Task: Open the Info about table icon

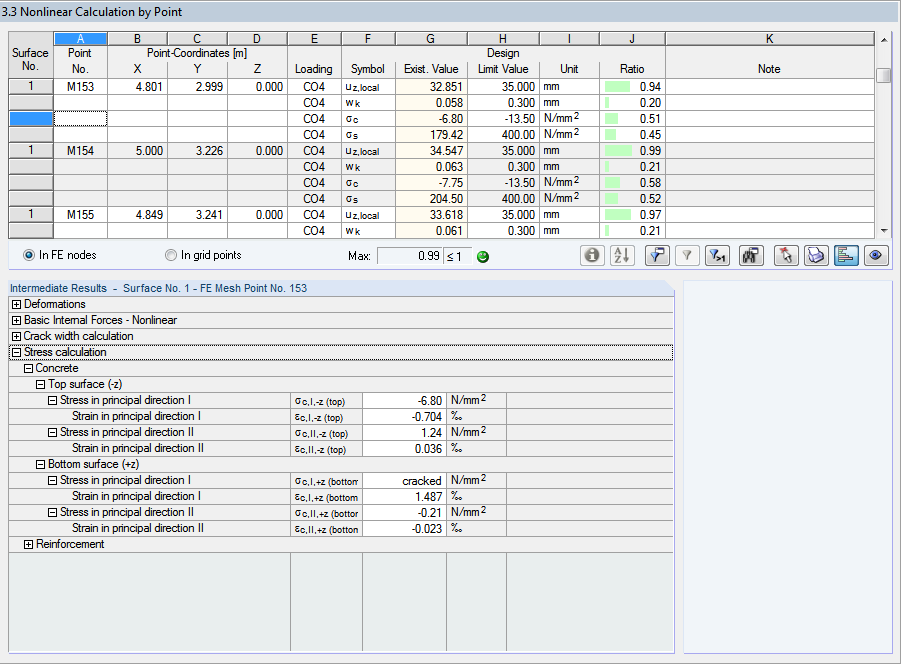Action: [592, 255]
